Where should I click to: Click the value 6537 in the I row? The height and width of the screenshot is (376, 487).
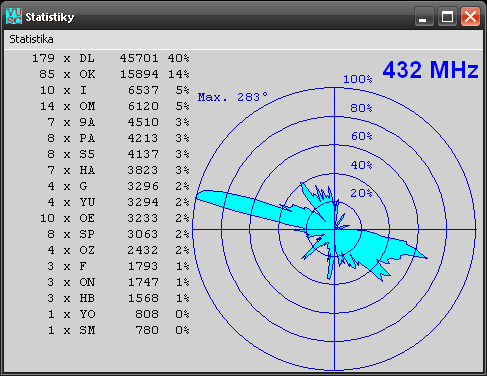click(143, 90)
